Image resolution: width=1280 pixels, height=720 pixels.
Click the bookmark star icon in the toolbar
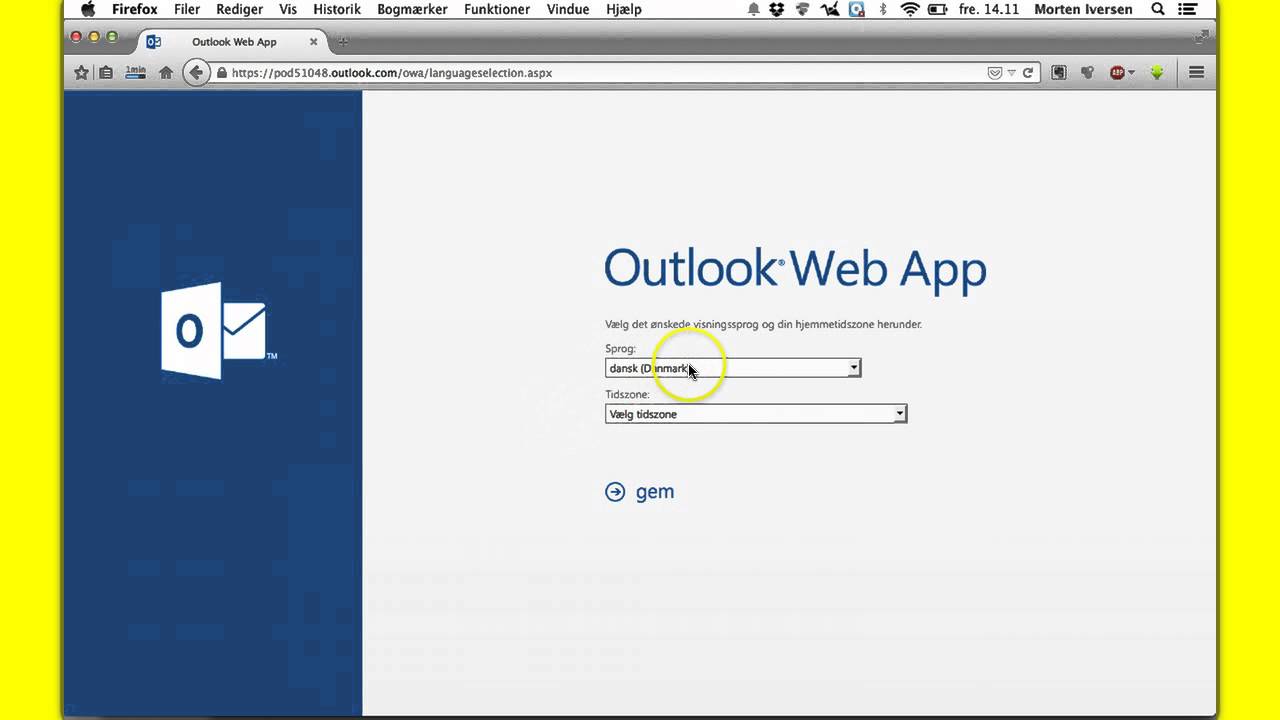[x=82, y=73]
